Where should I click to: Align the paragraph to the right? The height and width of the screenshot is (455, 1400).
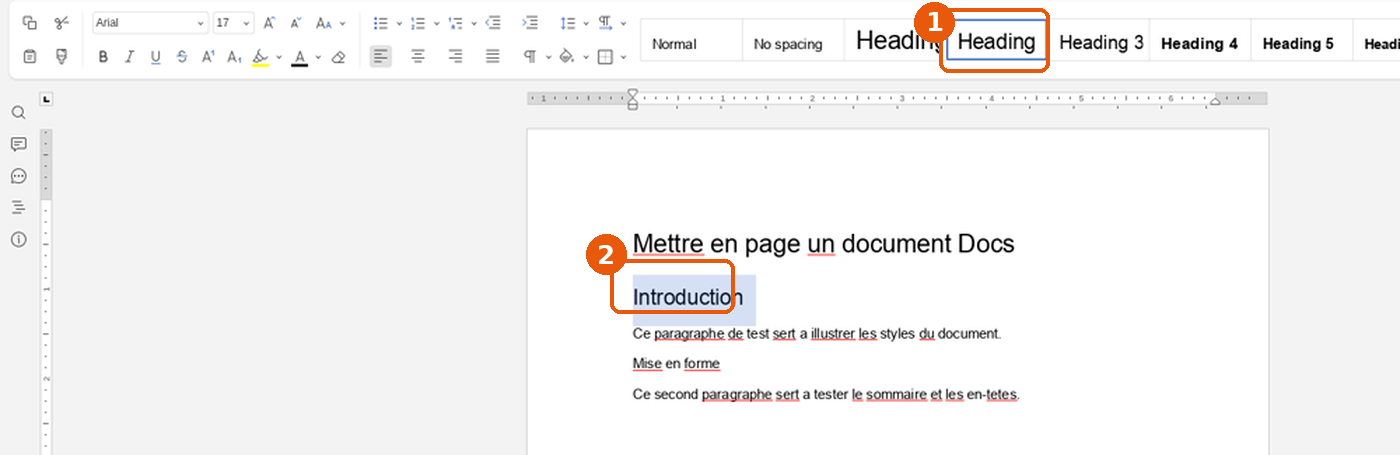pos(455,57)
